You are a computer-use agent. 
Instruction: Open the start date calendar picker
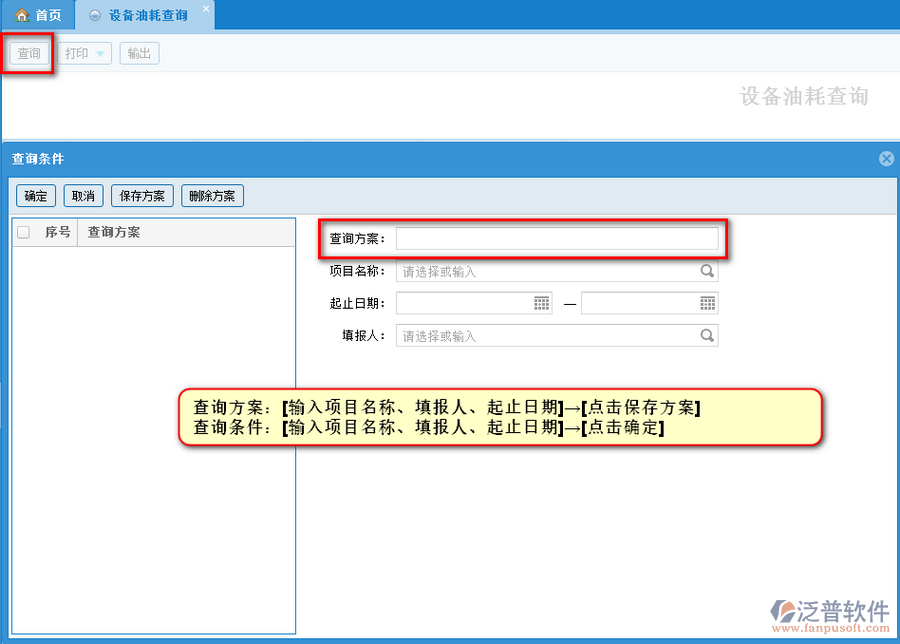point(542,303)
